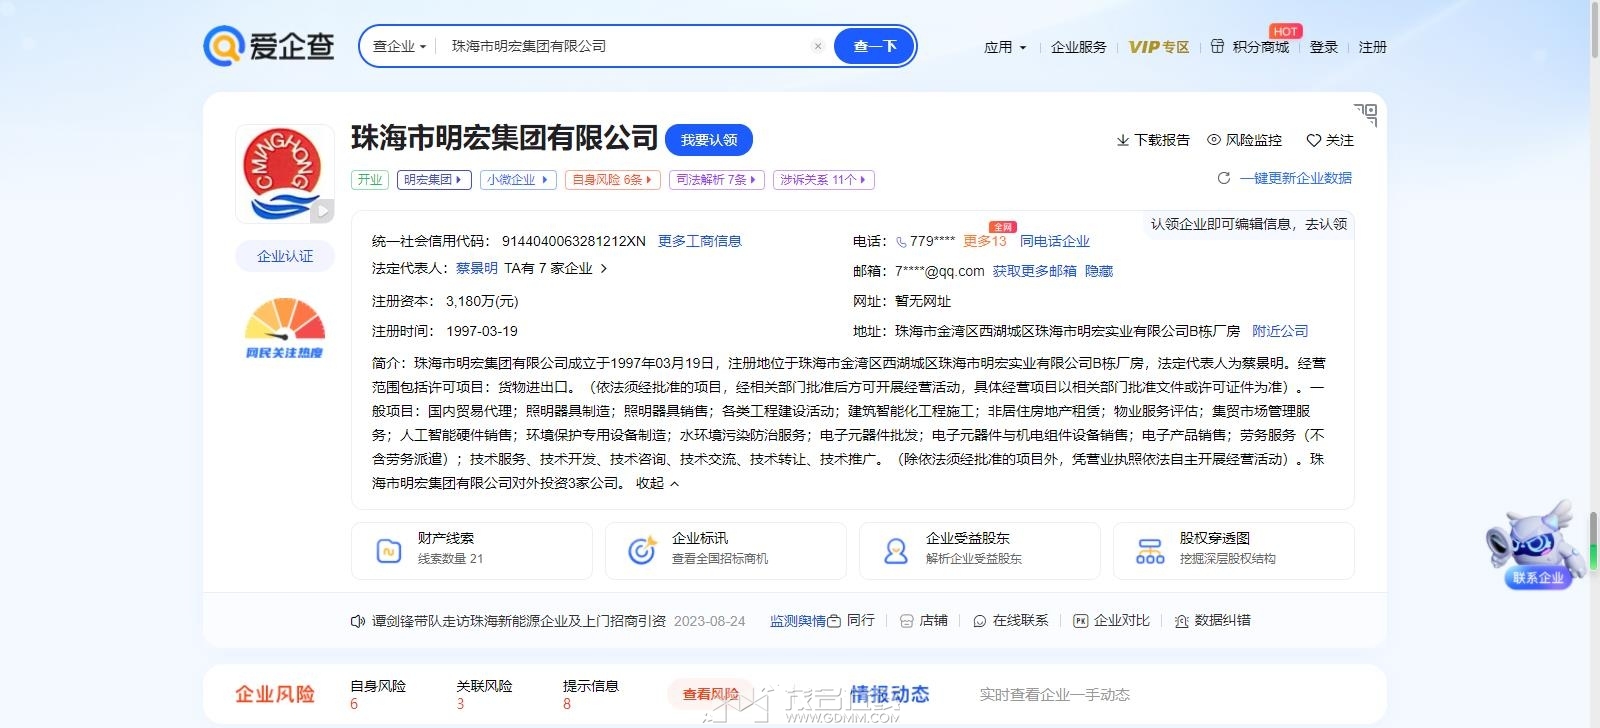Click the 店铺 shop icon
Viewport: 1600px width, 728px height.
tap(907, 621)
